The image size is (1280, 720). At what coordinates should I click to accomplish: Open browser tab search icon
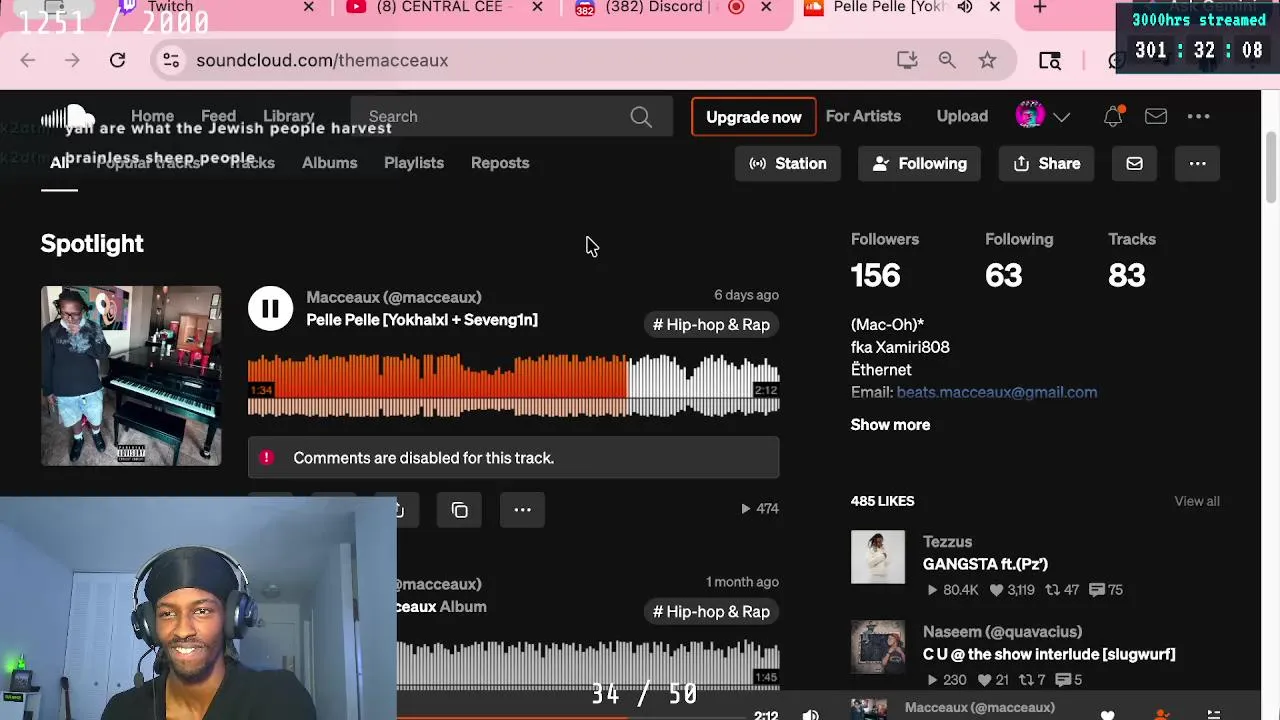click(1050, 60)
